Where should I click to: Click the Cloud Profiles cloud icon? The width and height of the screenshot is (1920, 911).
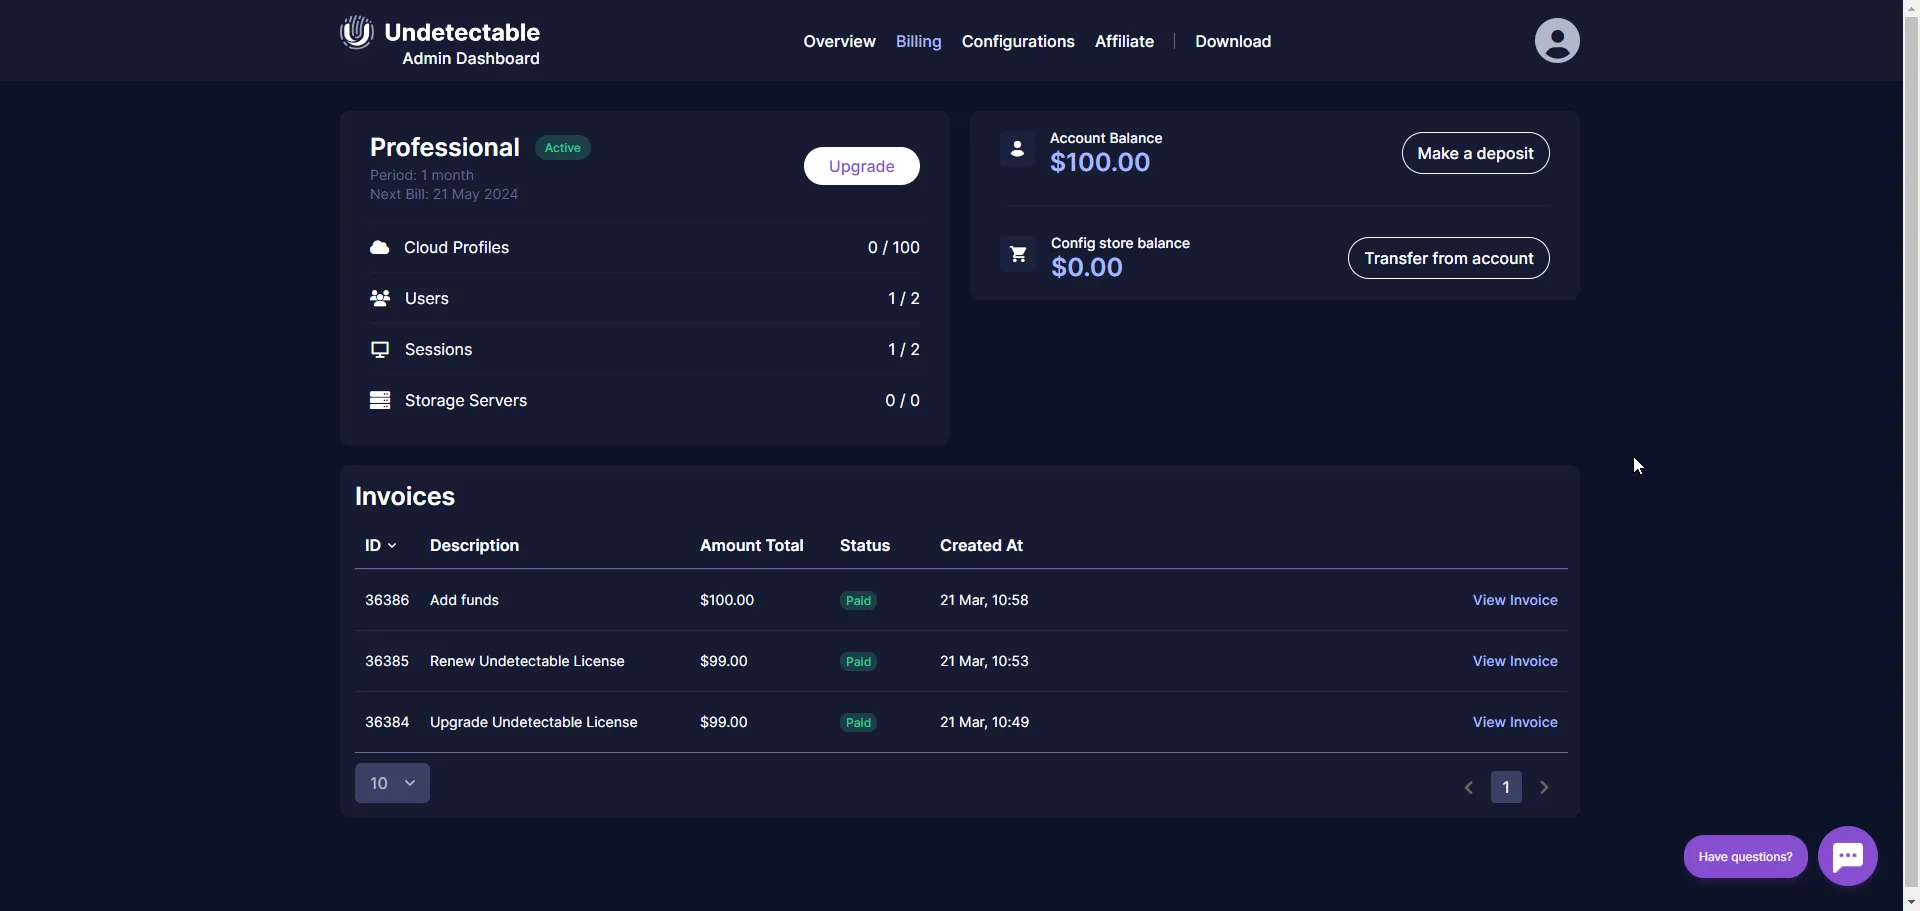(380, 247)
